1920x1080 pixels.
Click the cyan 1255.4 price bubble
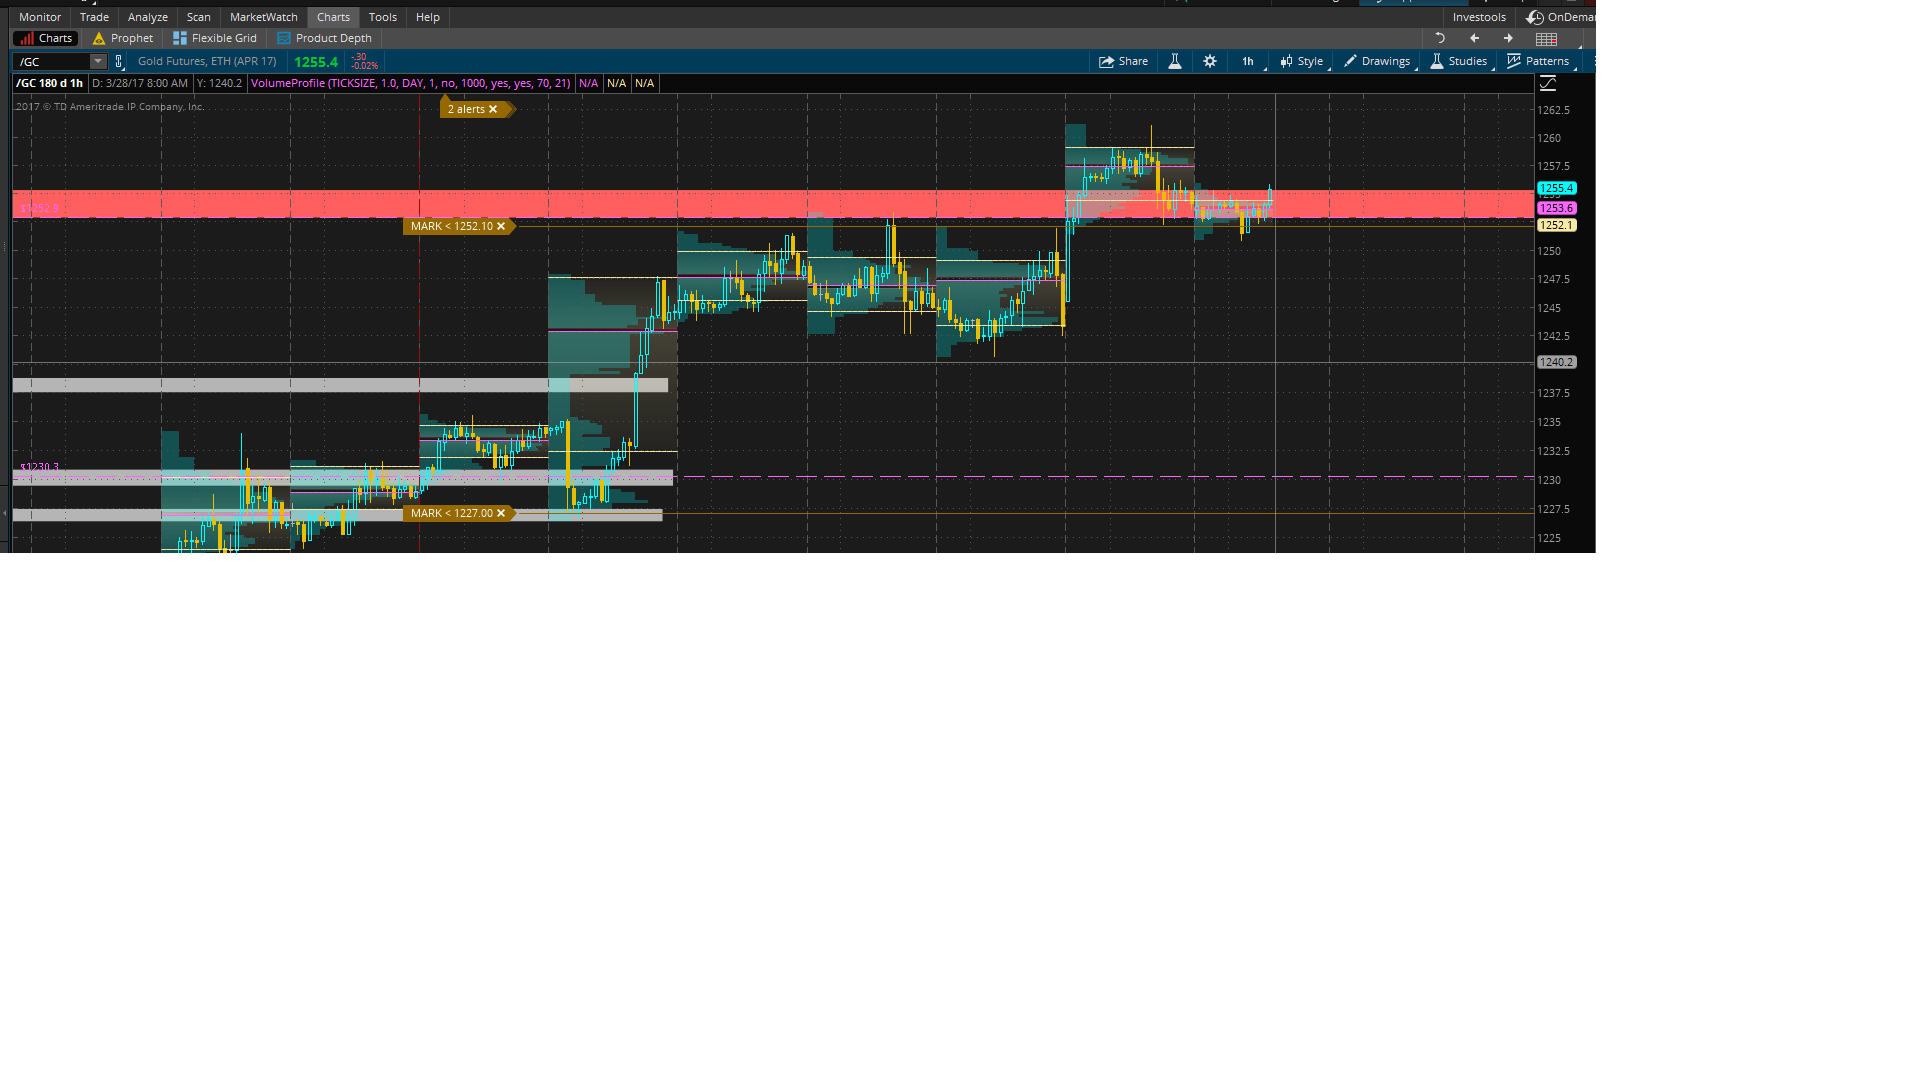tap(1557, 188)
